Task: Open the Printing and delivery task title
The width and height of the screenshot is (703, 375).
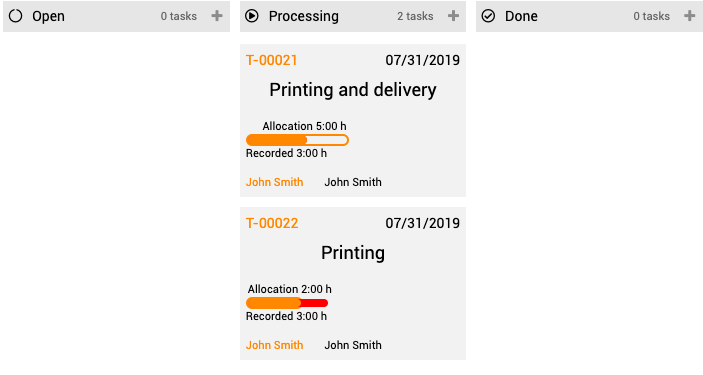Action: [353, 90]
